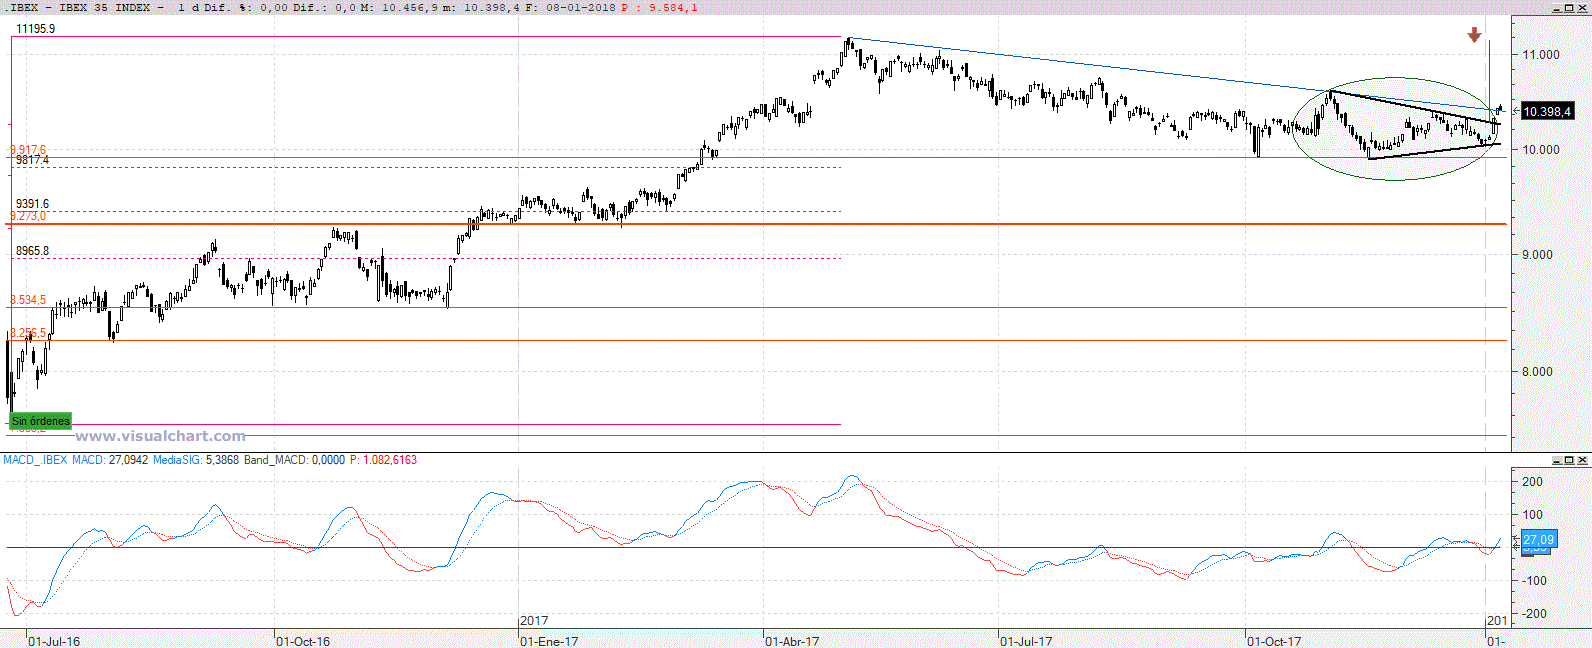Click 8.000 on the price axis
Viewport: 1592px width, 648px height.
(x=1537, y=372)
